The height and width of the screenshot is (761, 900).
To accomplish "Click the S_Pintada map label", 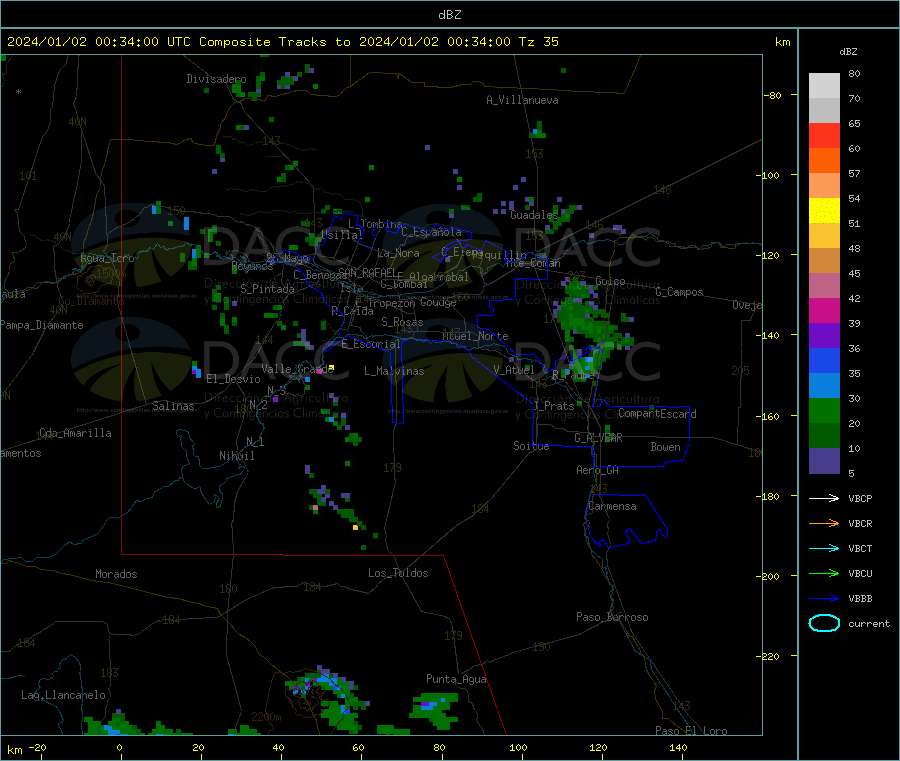I will (x=267, y=289).
